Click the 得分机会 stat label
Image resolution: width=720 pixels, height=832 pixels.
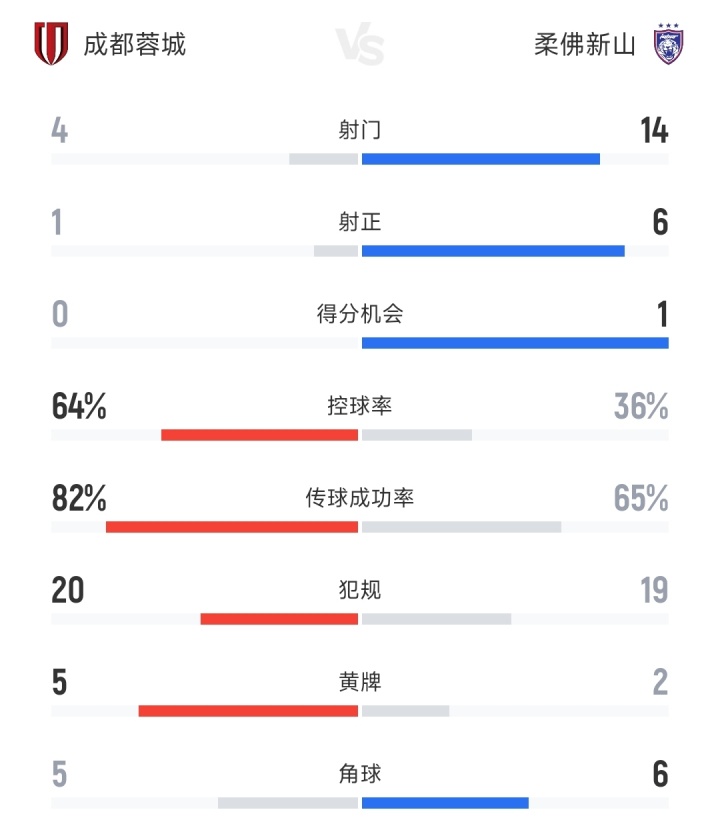point(360,314)
